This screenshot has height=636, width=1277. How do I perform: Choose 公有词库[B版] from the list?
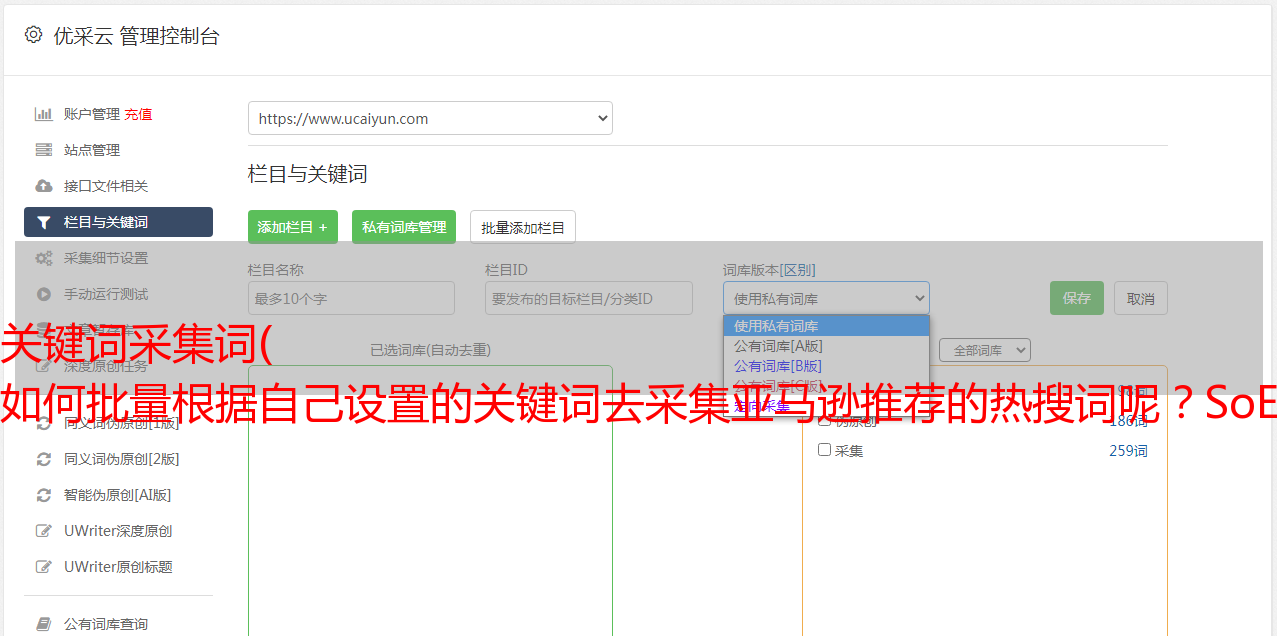pos(826,366)
